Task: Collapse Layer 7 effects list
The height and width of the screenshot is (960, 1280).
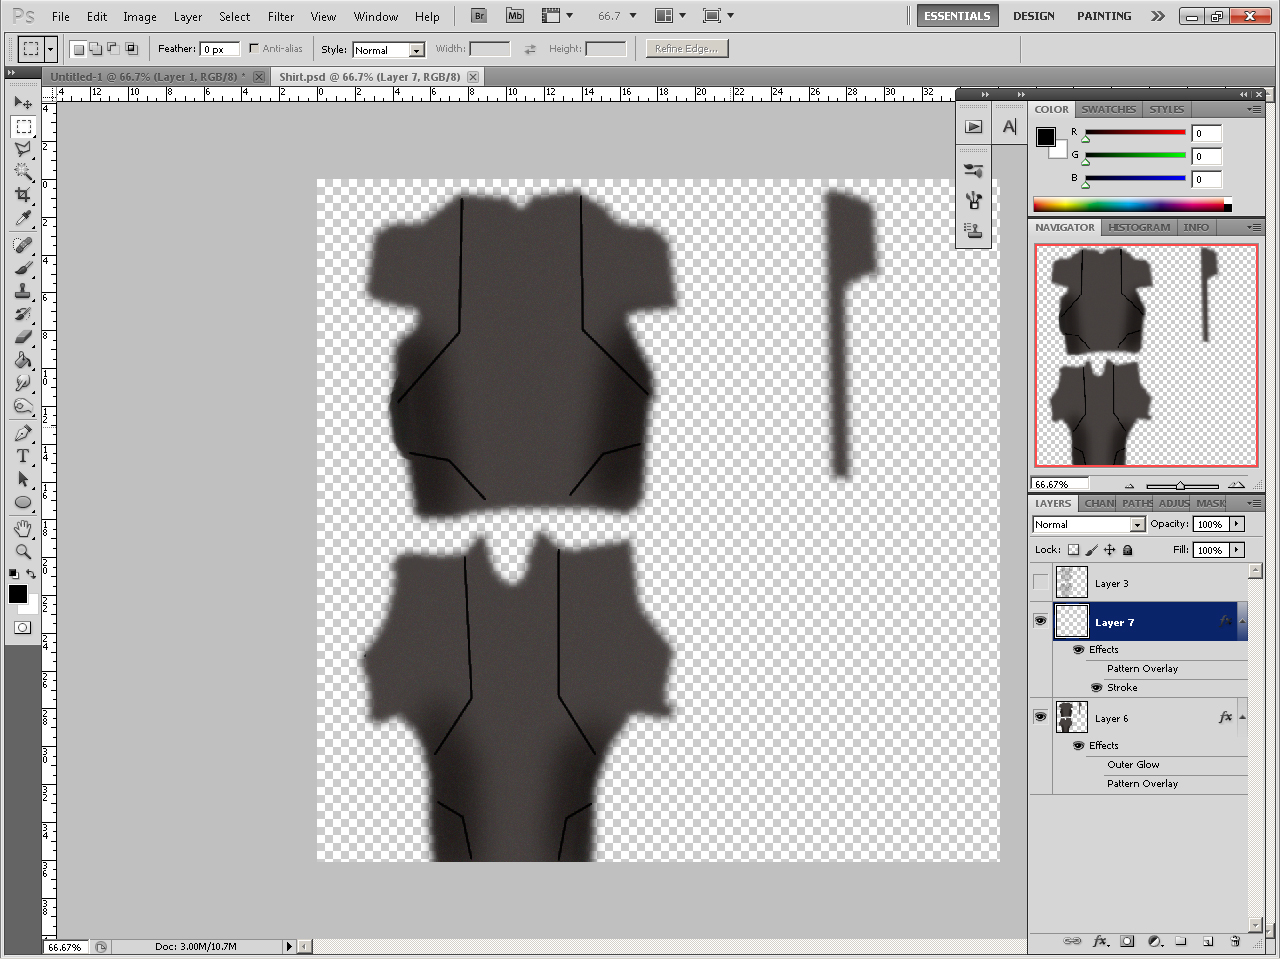Action: click(1242, 621)
